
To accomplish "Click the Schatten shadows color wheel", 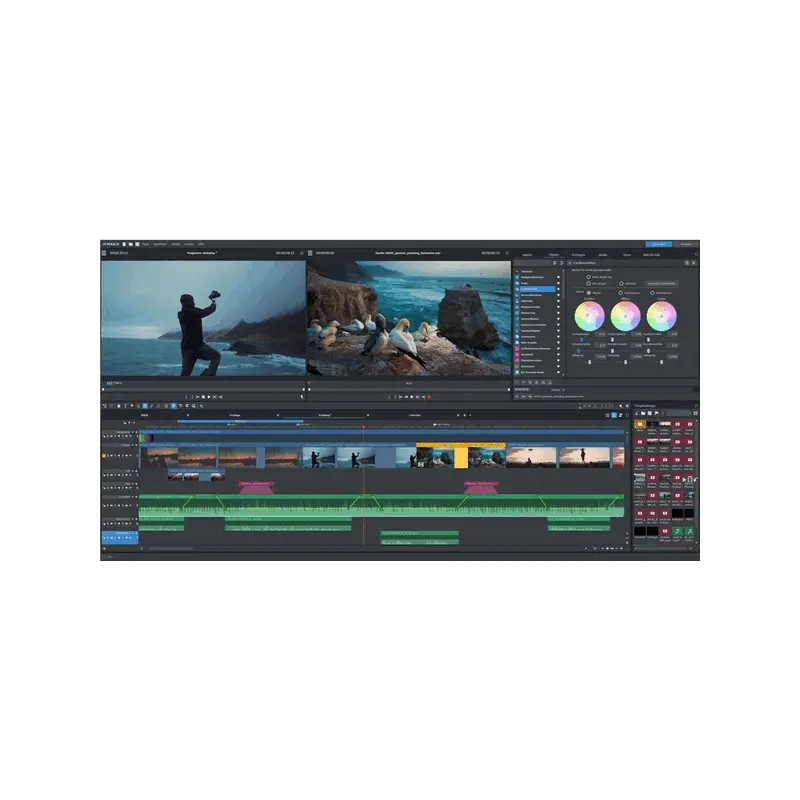I will (590, 316).
